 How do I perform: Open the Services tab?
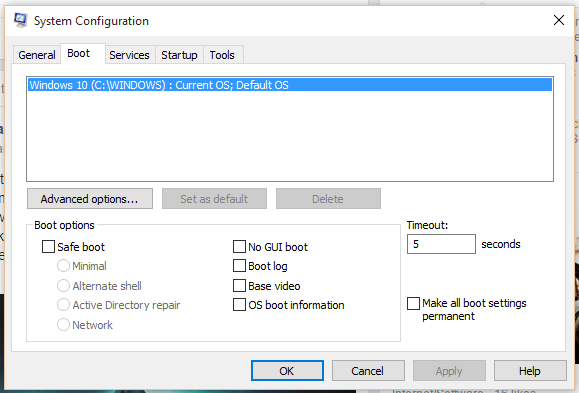[x=130, y=55]
